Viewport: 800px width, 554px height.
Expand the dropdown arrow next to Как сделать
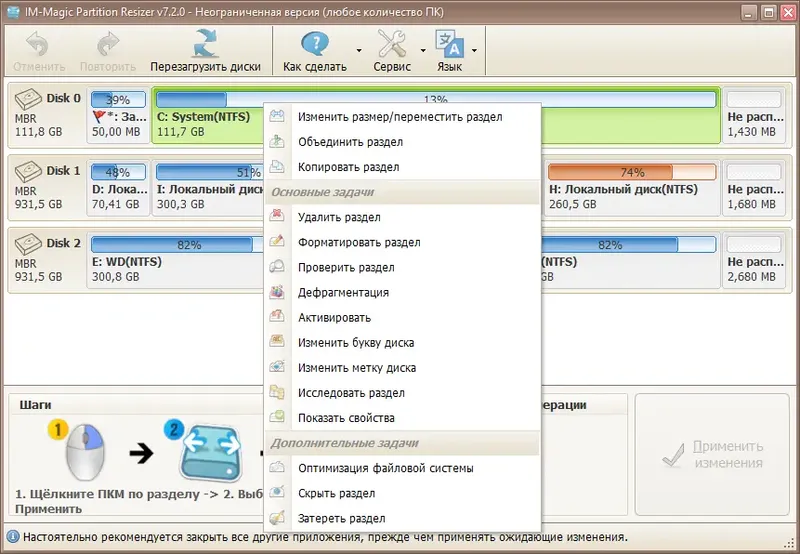point(359,51)
